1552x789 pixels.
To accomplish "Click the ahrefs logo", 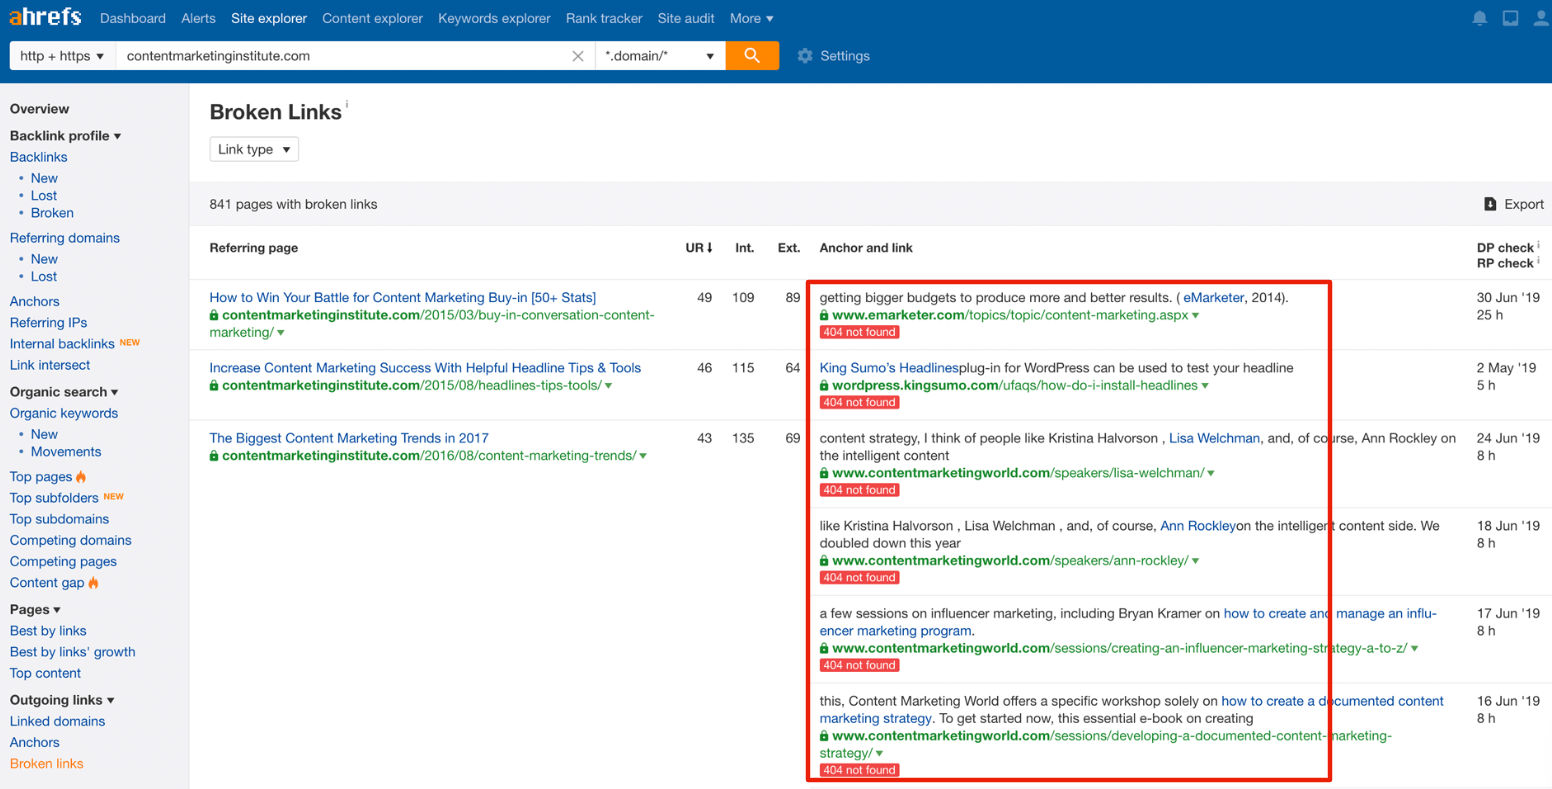I will 45,18.
